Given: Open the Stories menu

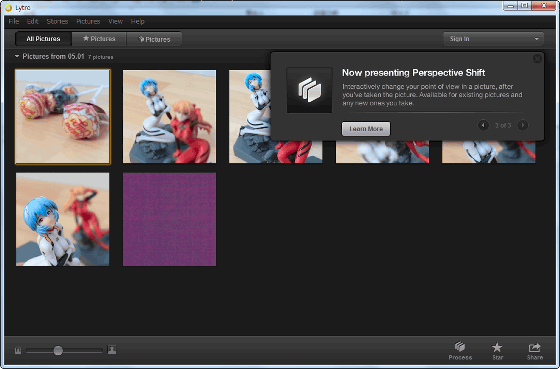Looking at the screenshot, I should tap(57, 21).
